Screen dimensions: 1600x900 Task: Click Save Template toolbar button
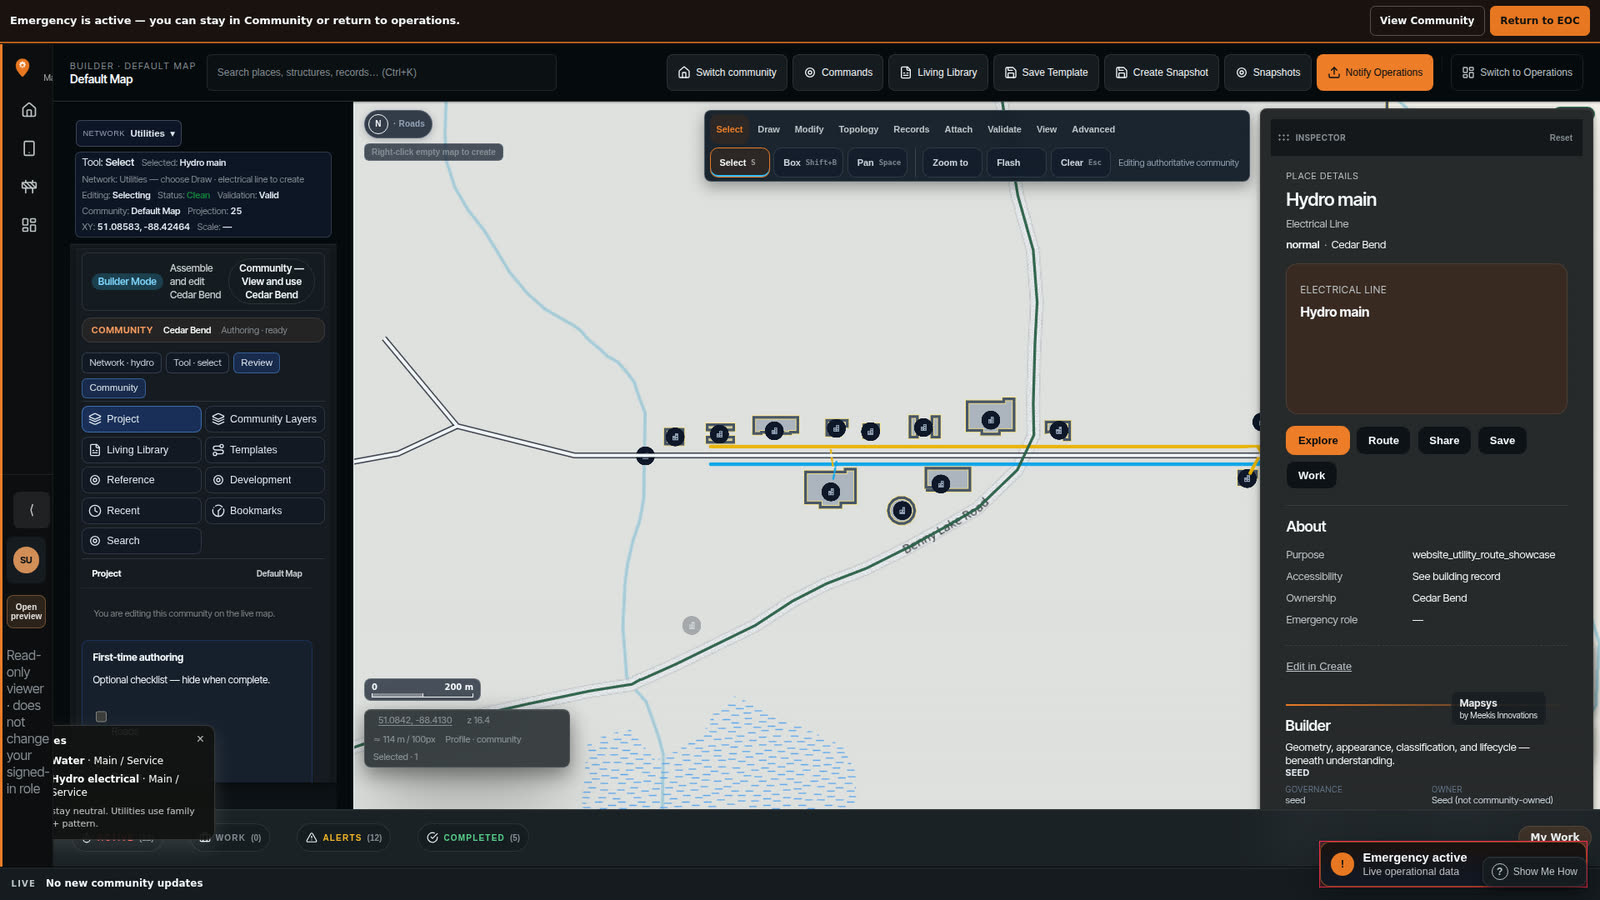pyautogui.click(x=1046, y=72)
